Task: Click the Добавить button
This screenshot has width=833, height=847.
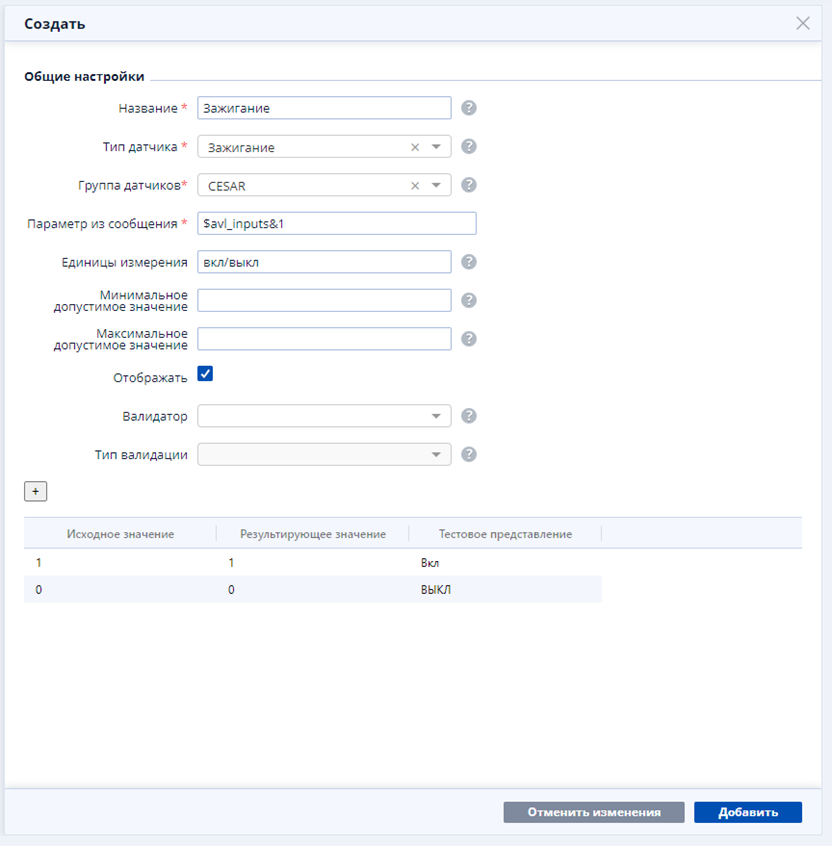Action: pyautogui.click(x=748, y=812)
